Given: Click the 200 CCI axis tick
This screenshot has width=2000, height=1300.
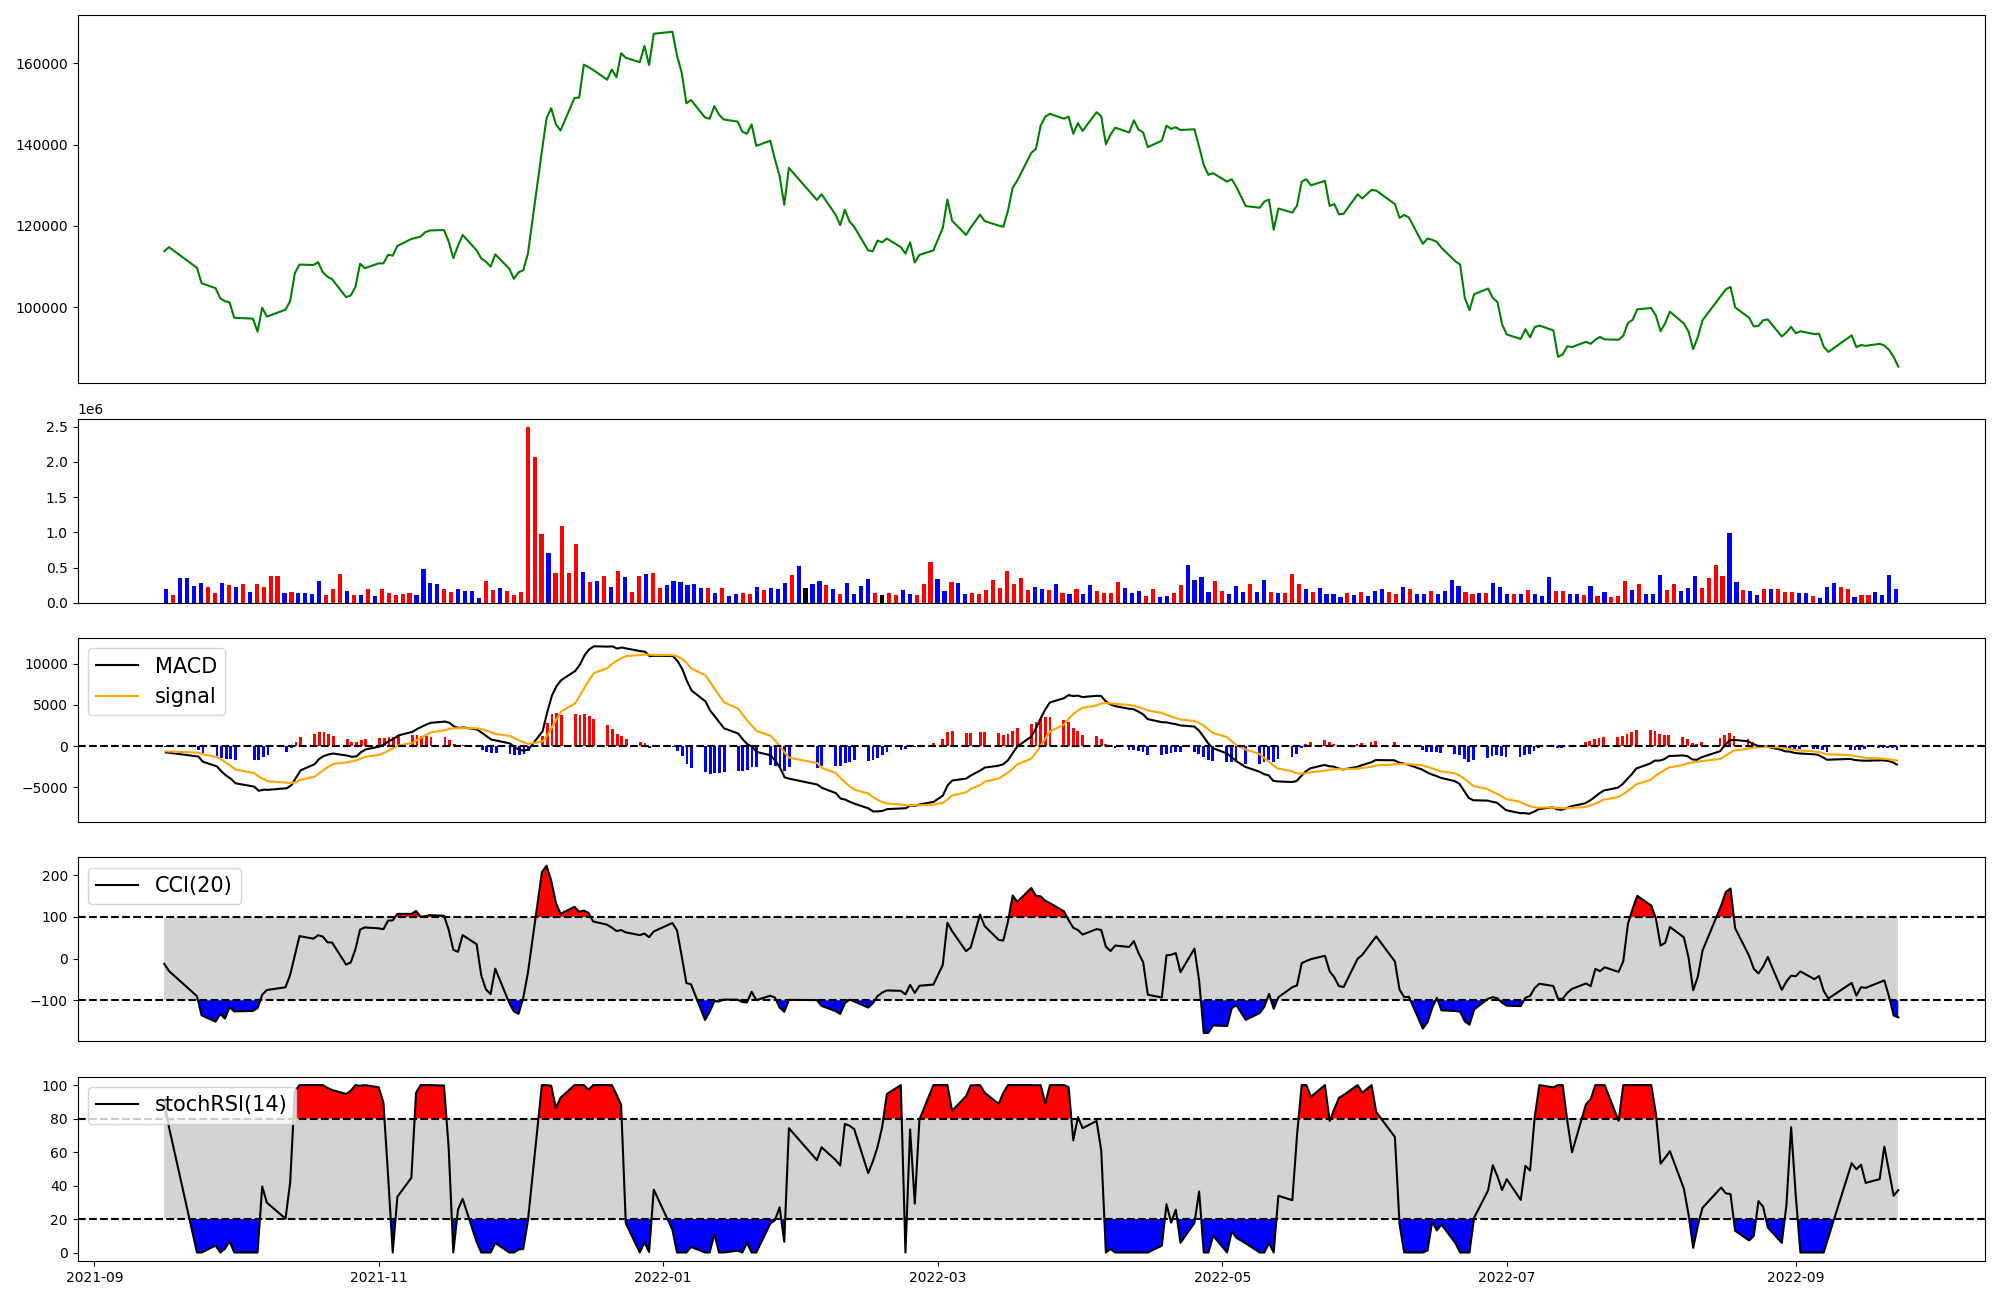Looking at the screenshot, I should click(56, 876).
